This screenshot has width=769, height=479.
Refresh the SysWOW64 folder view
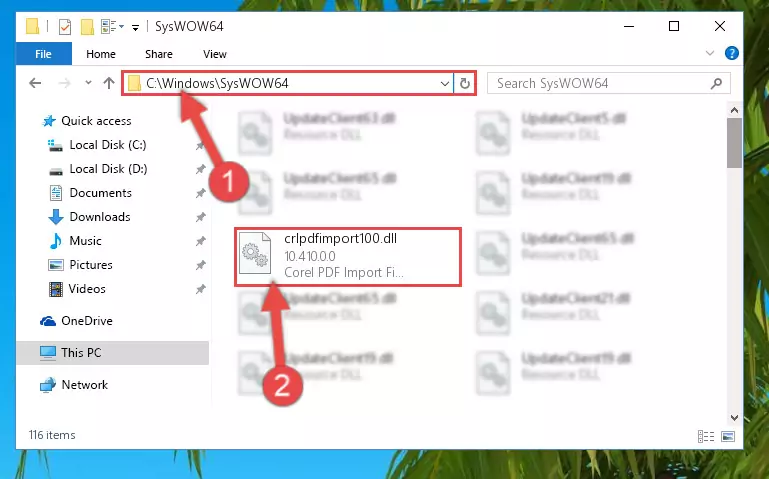click(x=464, y=83)
